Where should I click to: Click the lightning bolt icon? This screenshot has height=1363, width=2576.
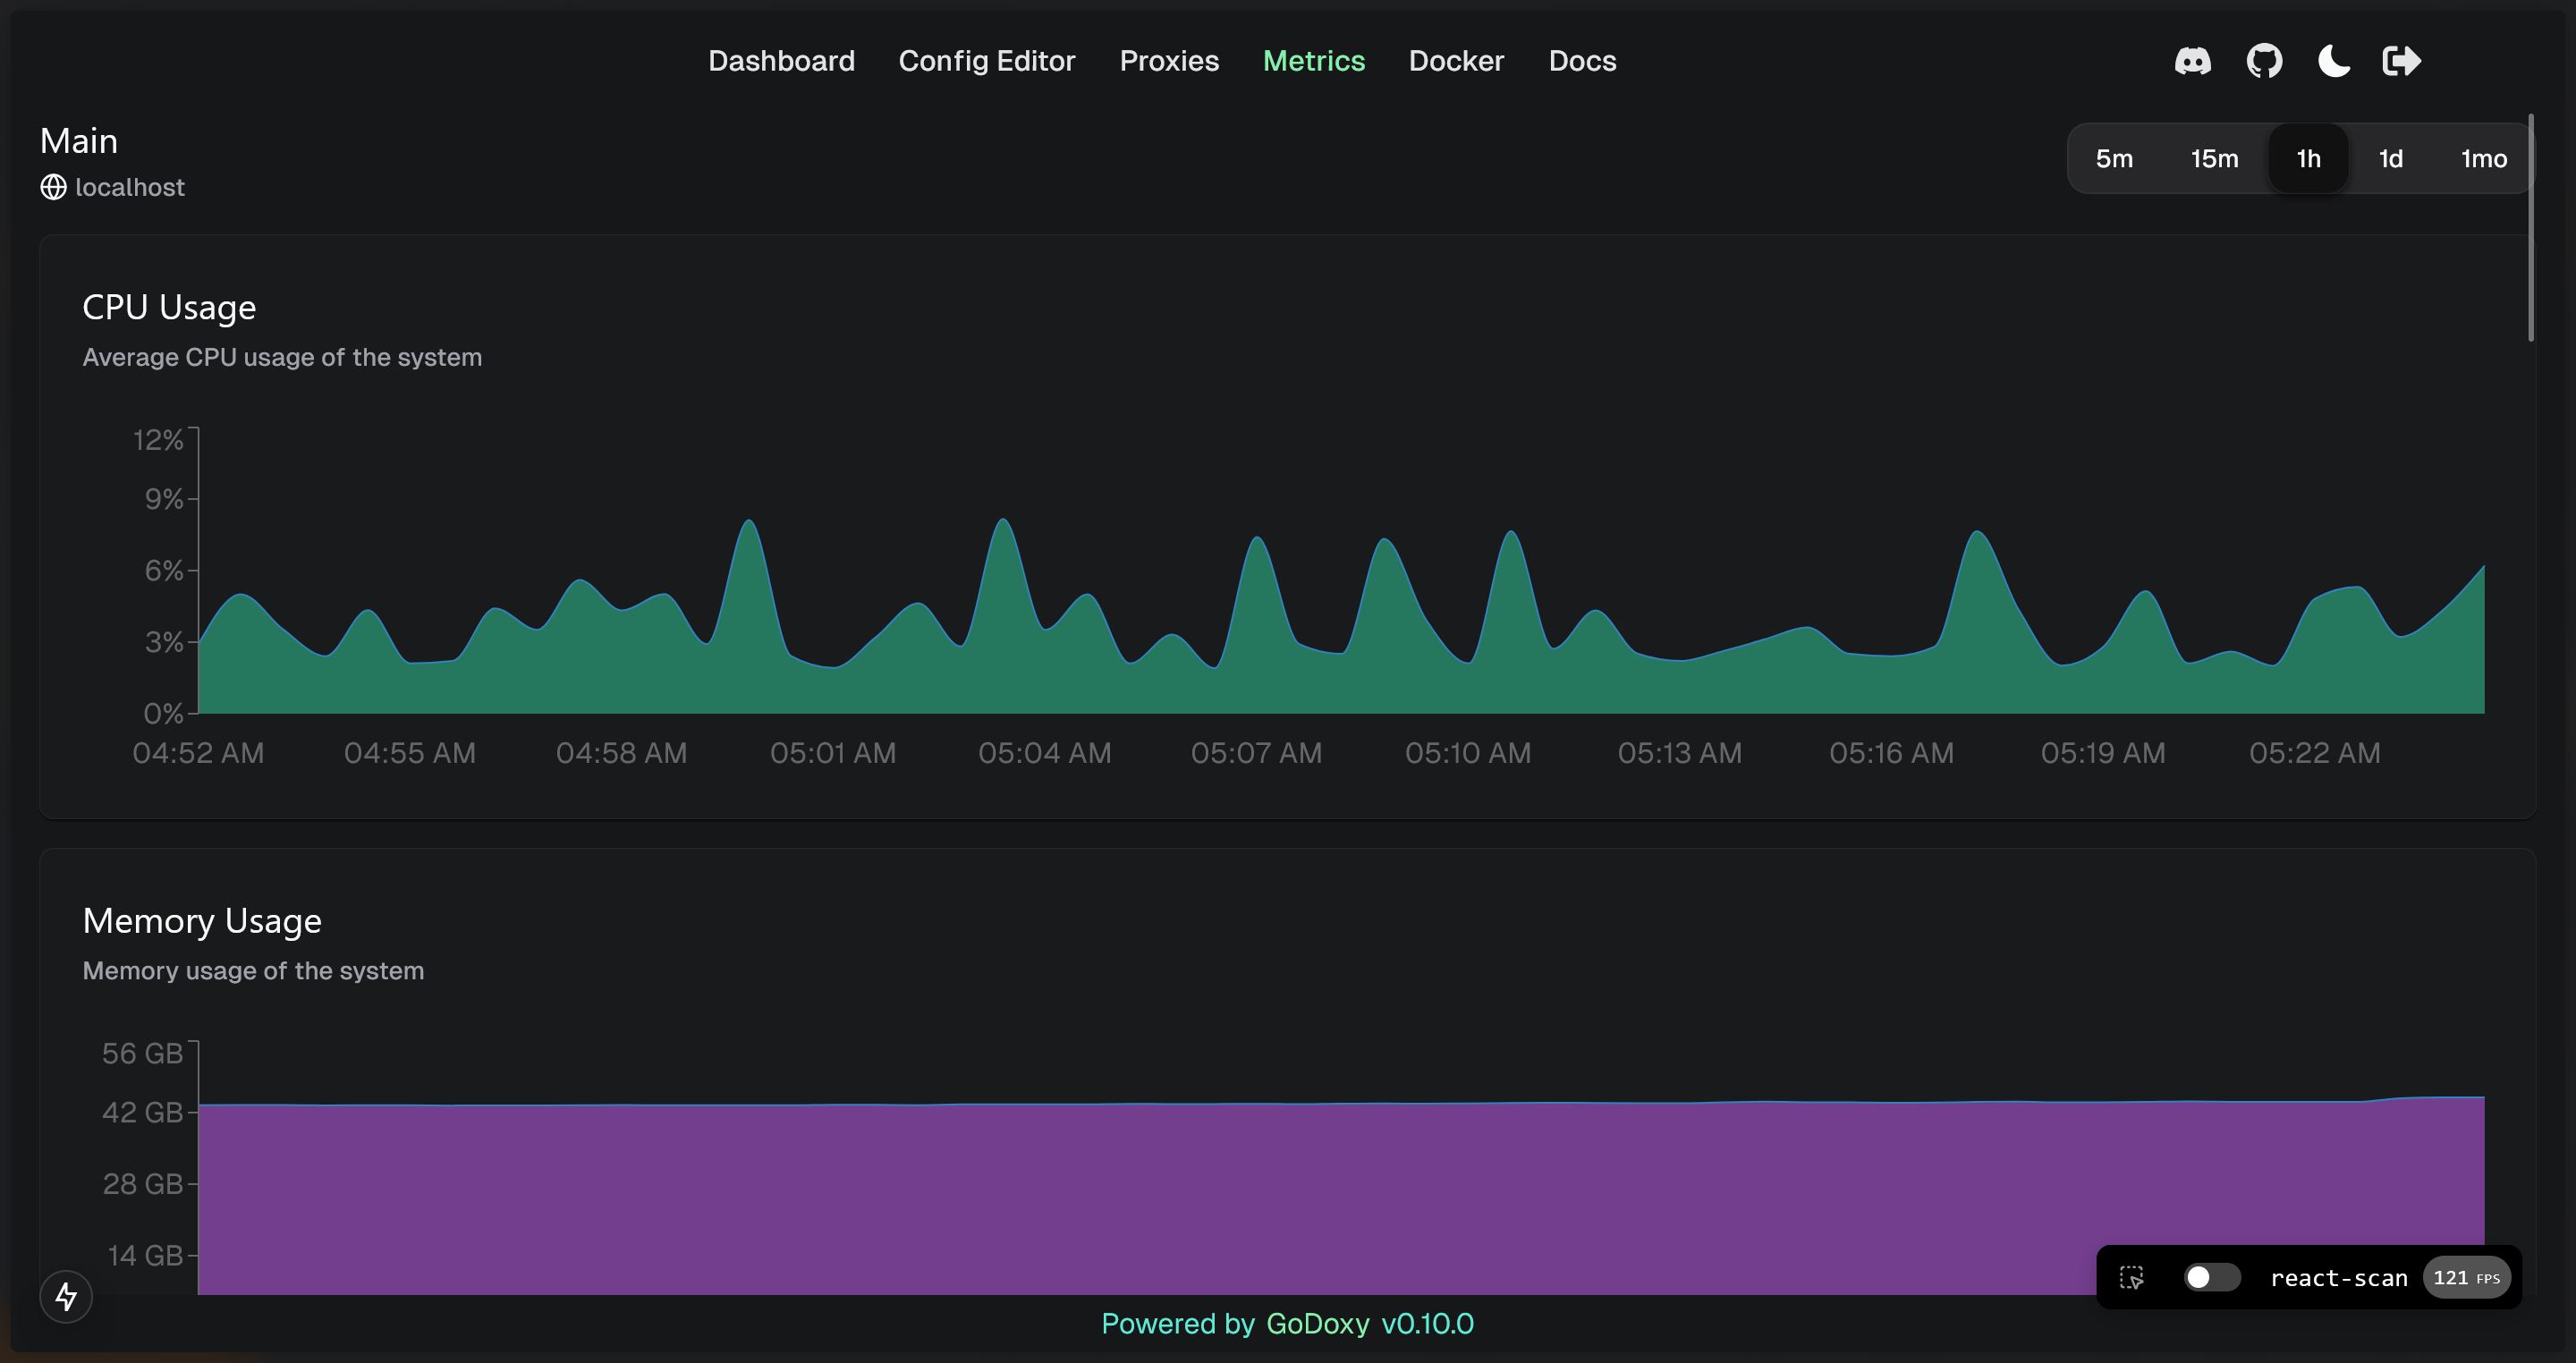click(x=66, y=1296)
